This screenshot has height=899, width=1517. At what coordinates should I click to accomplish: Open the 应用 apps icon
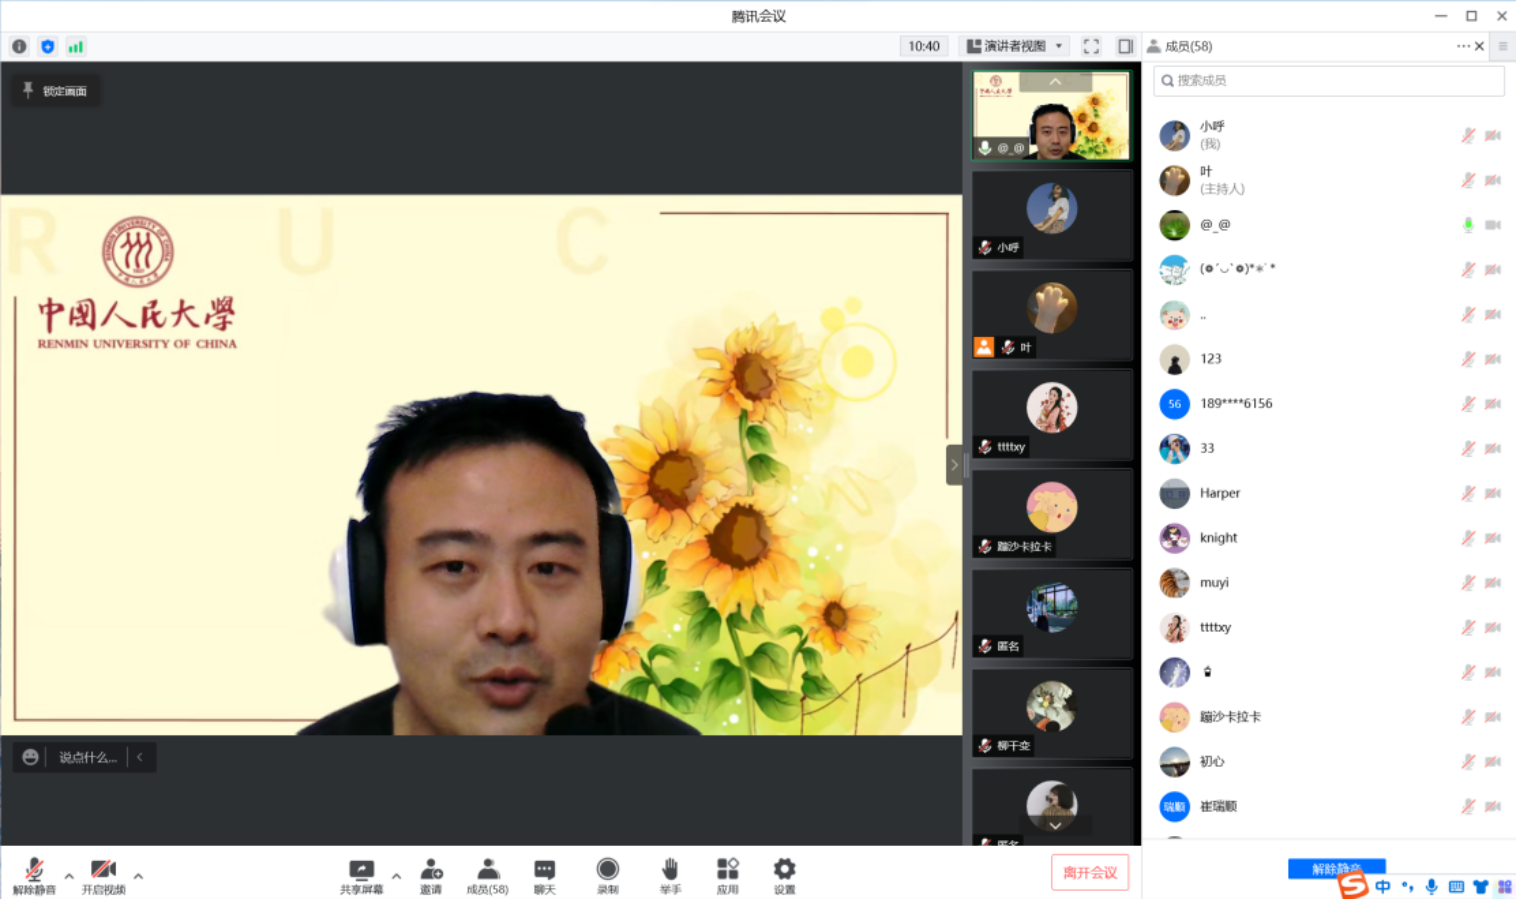(727, 874)
